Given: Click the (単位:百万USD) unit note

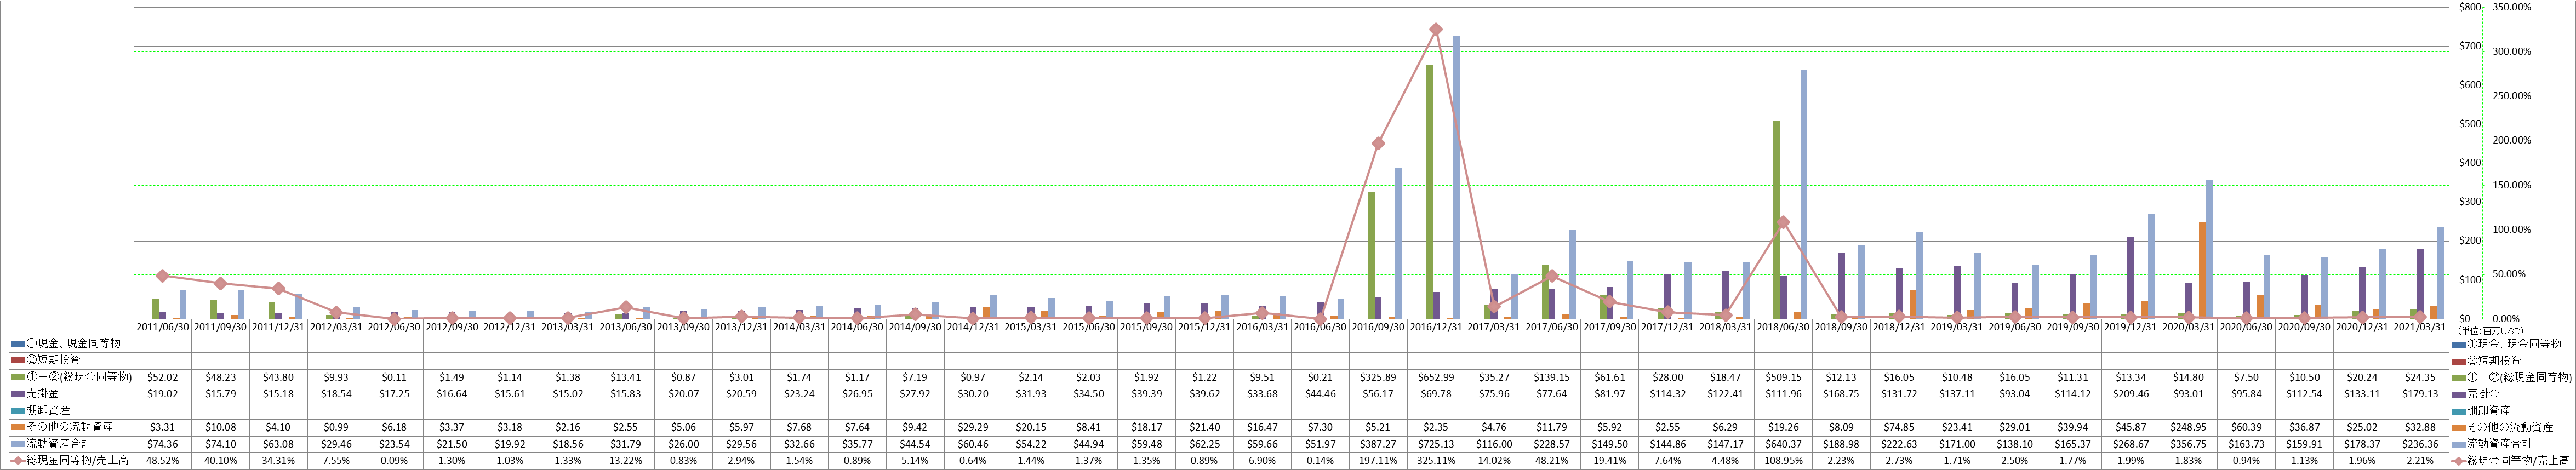Looking at the screenshot, I should (2491, 330).
